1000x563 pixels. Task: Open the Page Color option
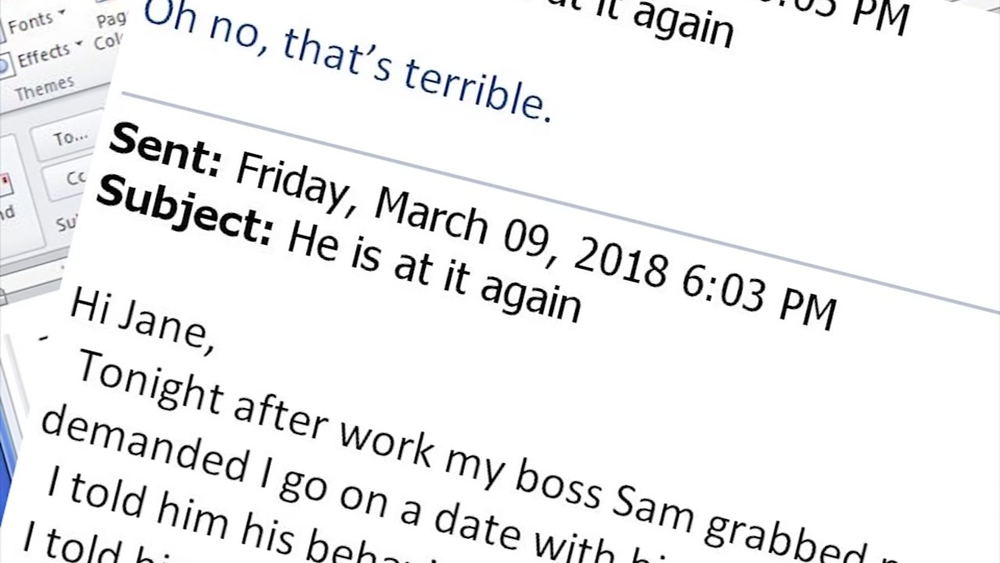pos(109,31)
